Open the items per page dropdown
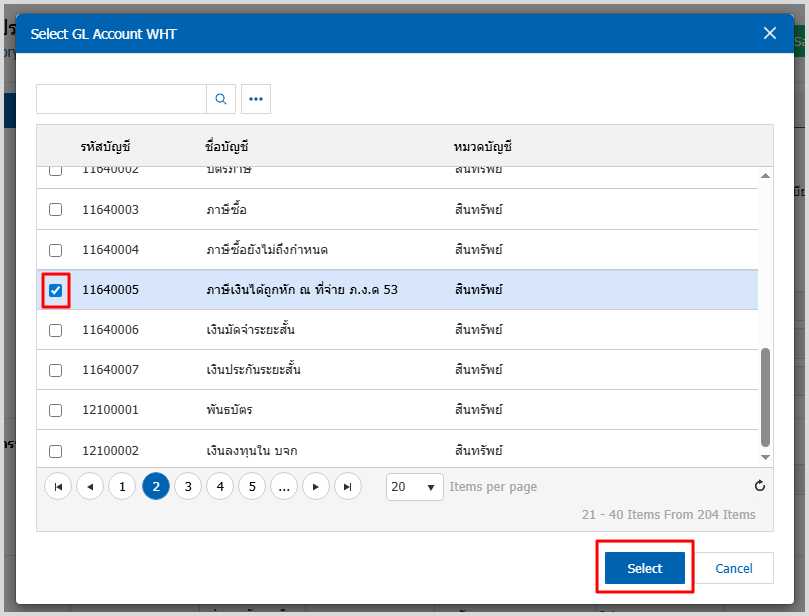This screenshot has height=616, width=809. point(415,487)
